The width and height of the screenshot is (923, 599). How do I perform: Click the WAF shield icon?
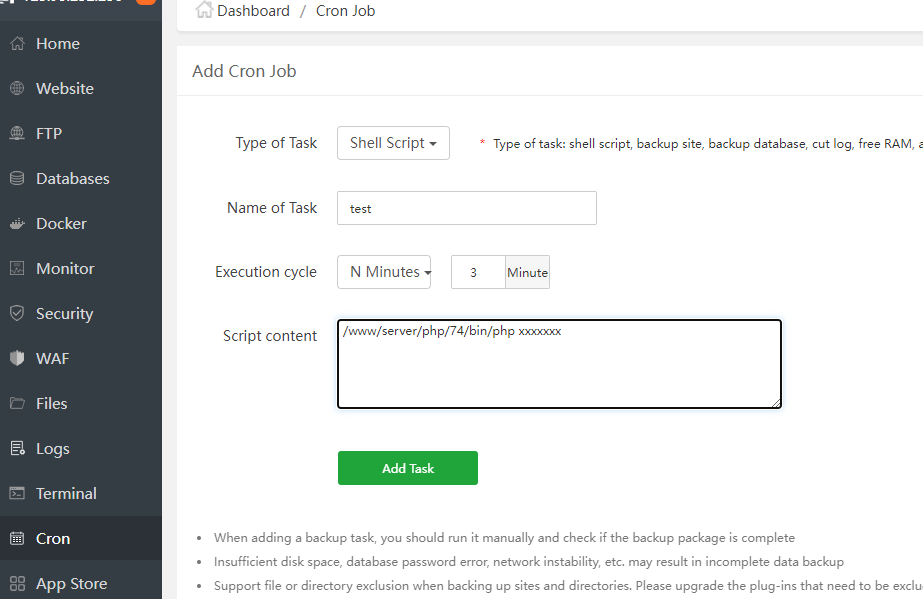coord(17,359)
